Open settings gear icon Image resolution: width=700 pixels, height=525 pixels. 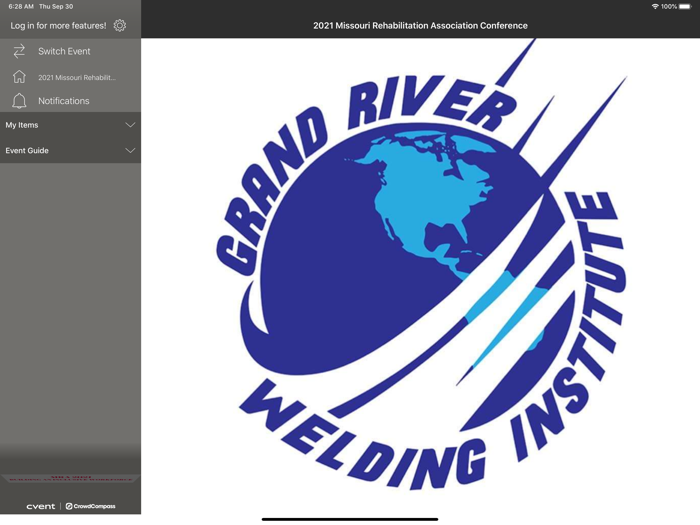pyautogui.click(x=120, y=25)
